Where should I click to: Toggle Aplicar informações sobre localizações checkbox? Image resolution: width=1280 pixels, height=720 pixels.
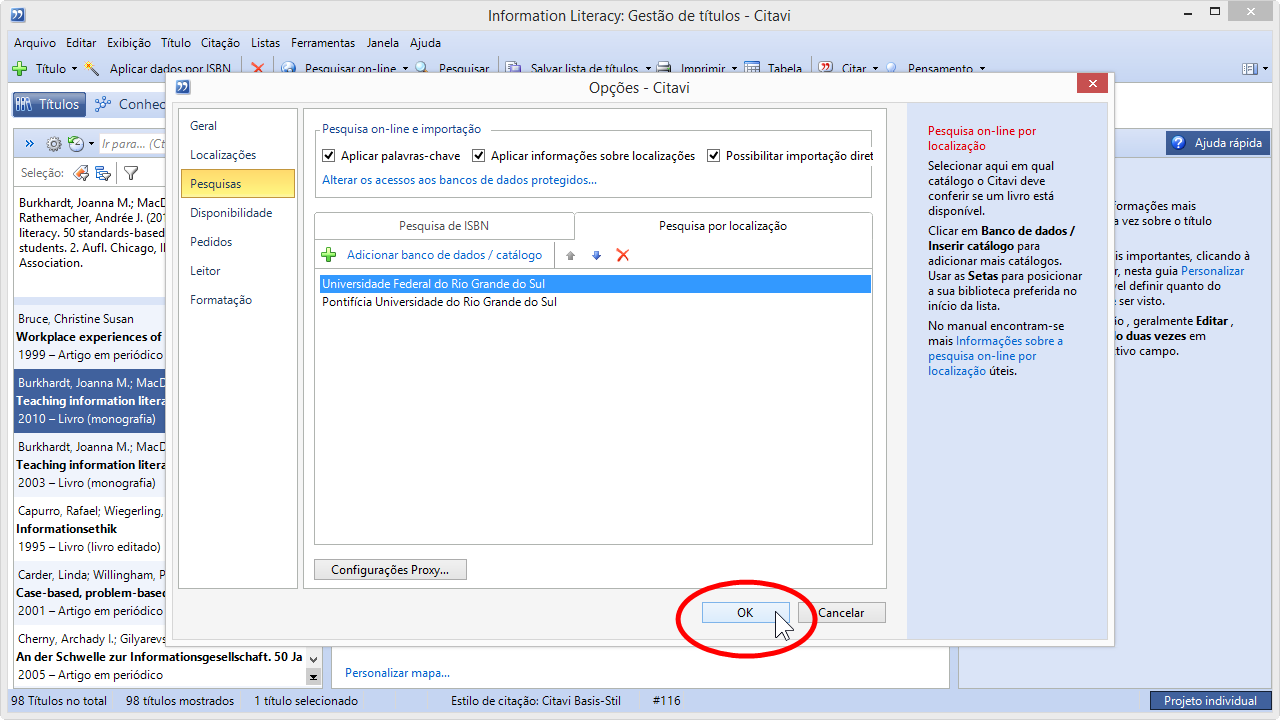pyautogui.click(x=479, y=156)
